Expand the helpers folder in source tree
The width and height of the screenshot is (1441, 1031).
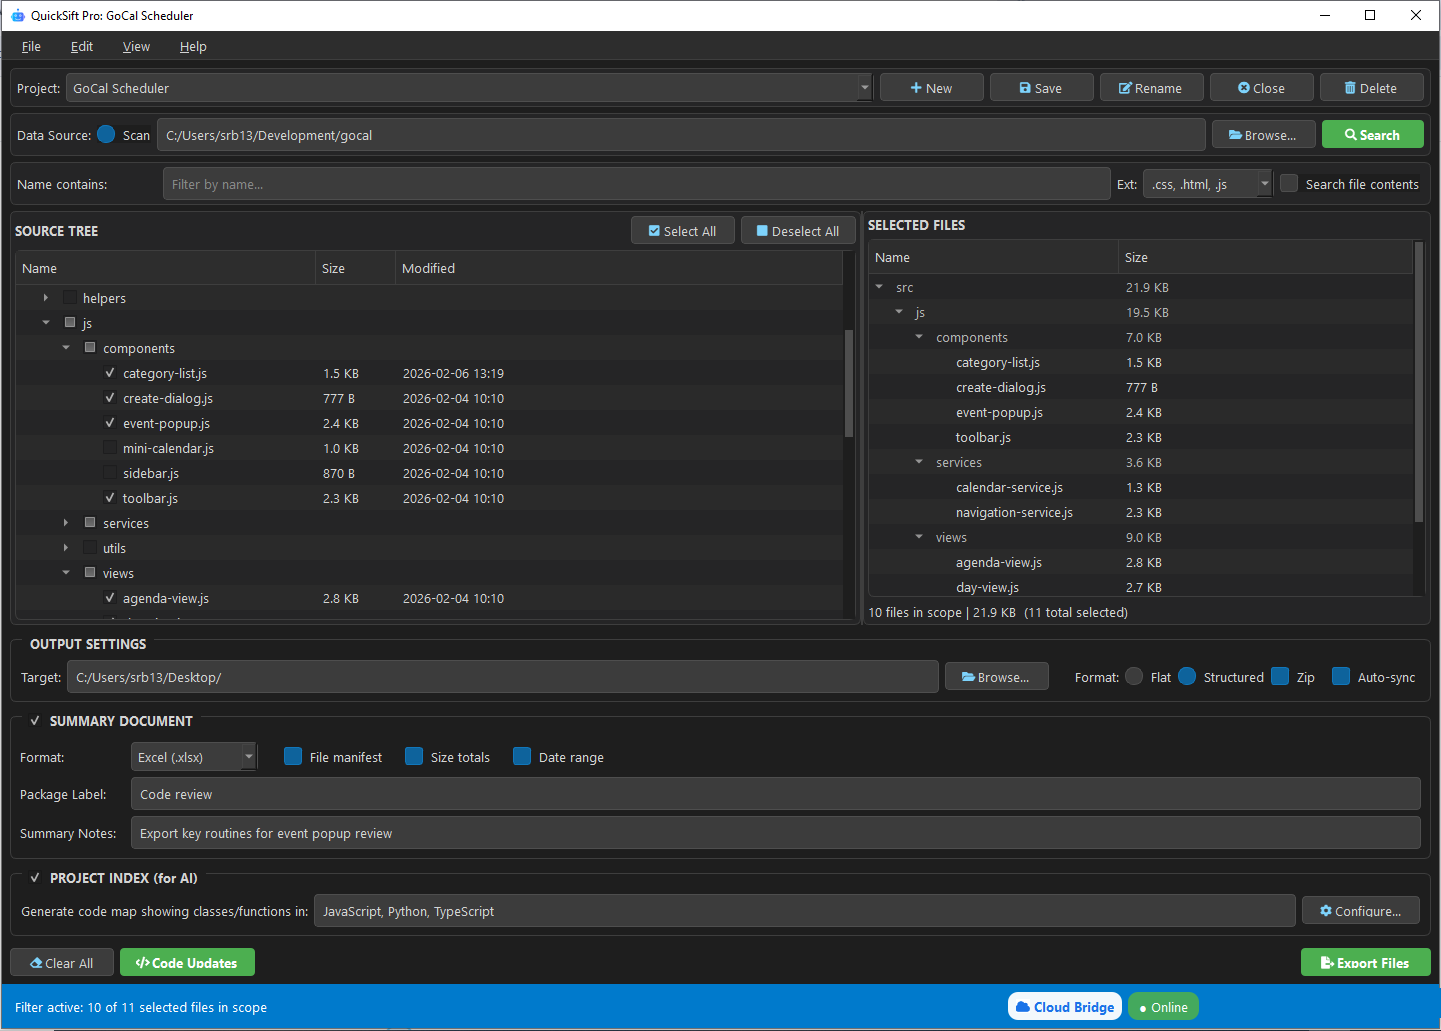46,298
